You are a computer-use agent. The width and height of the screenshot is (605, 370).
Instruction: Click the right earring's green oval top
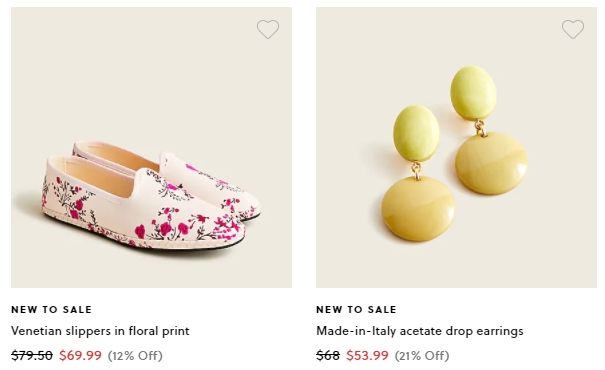[473, 93]
